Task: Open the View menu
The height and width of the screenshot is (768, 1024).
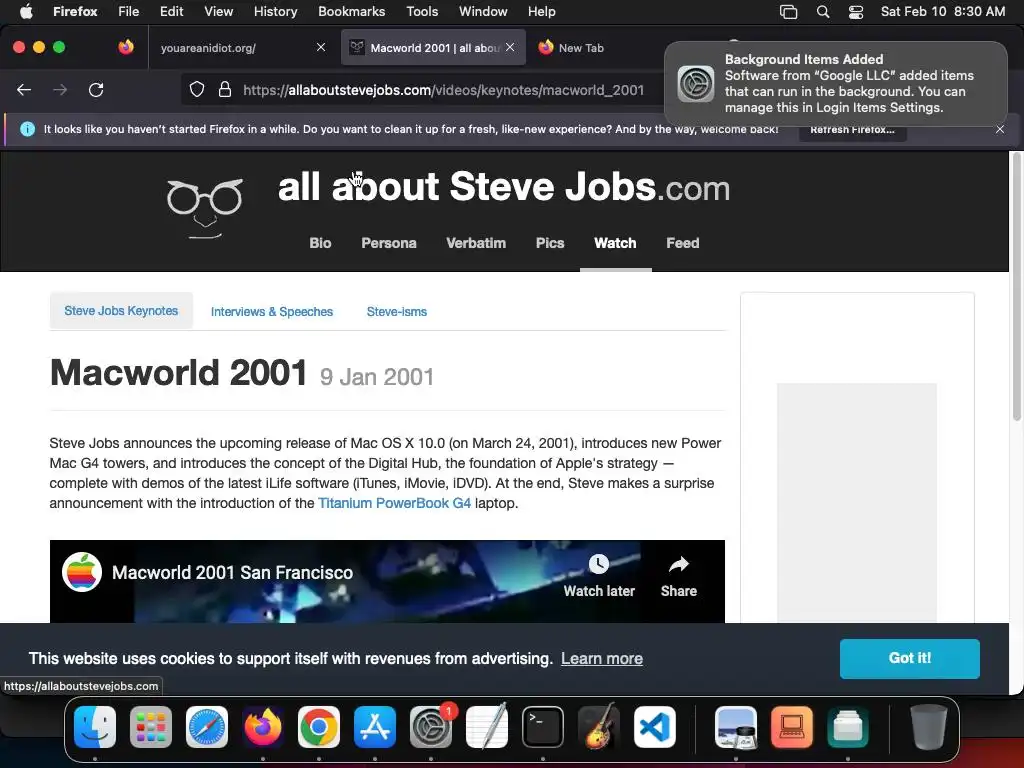Action: (218, 11)
